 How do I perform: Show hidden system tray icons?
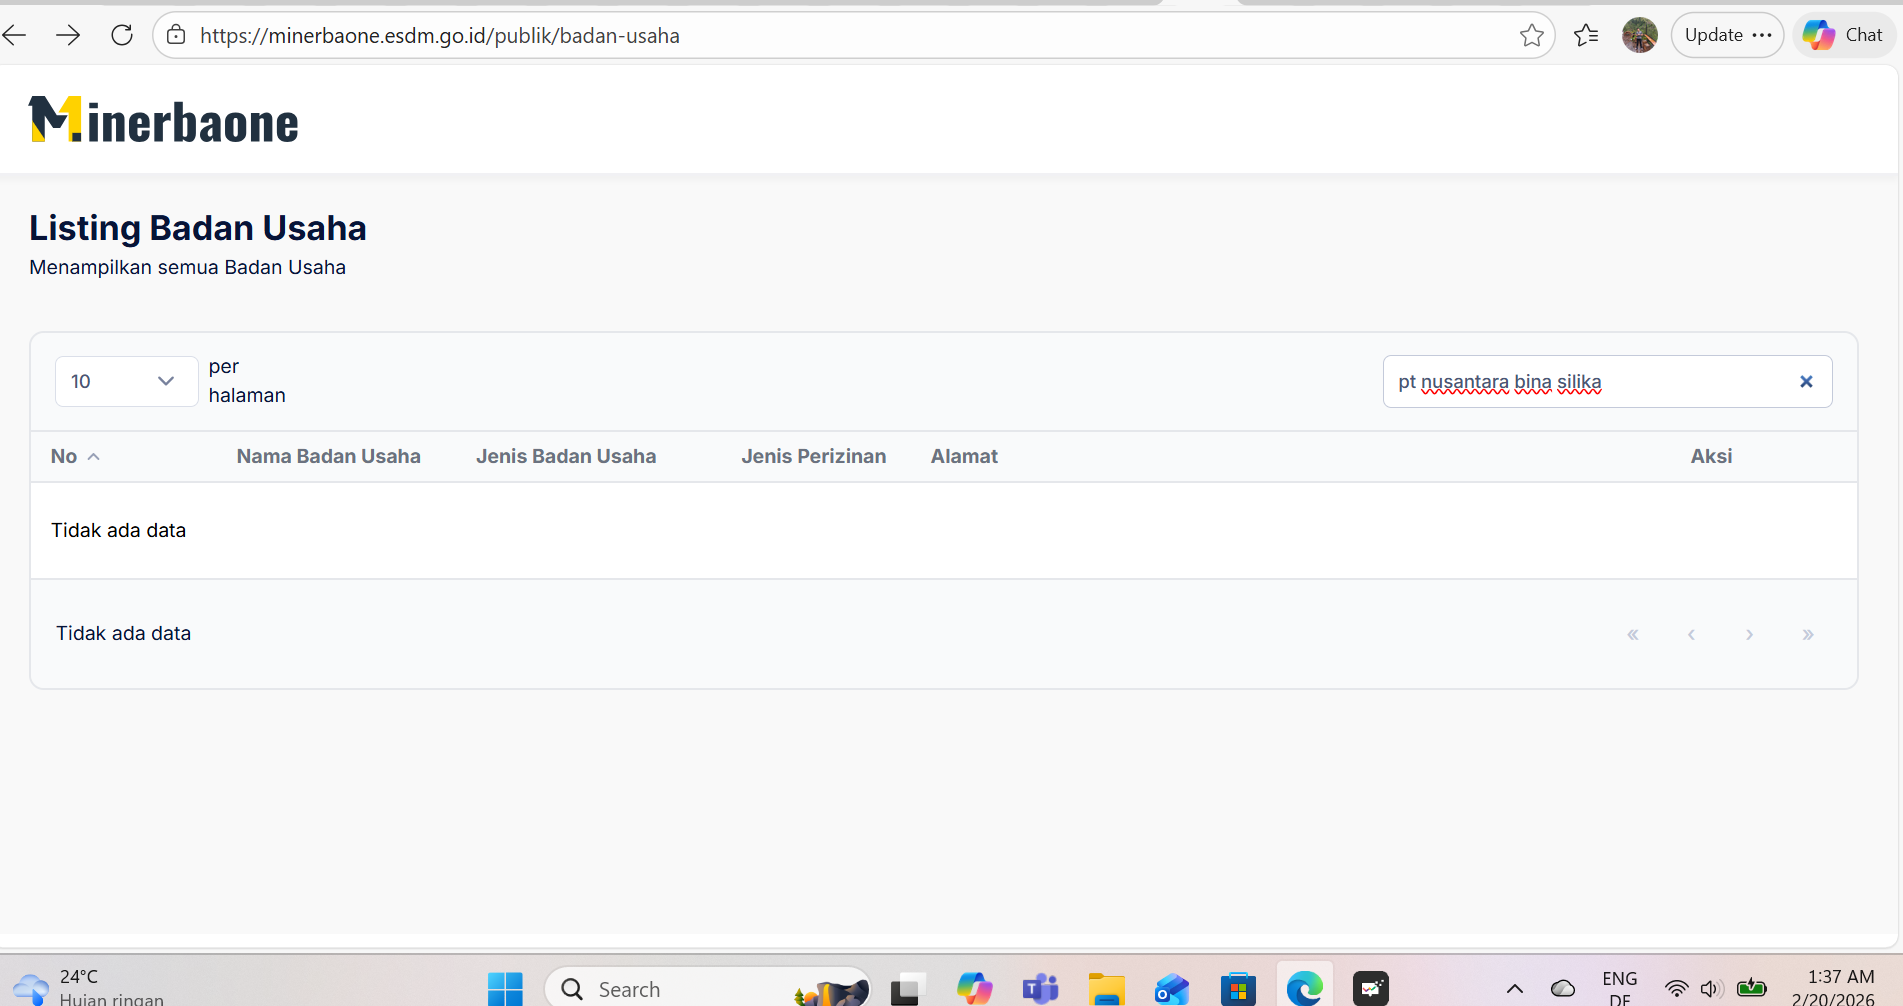coord(1515,989)
